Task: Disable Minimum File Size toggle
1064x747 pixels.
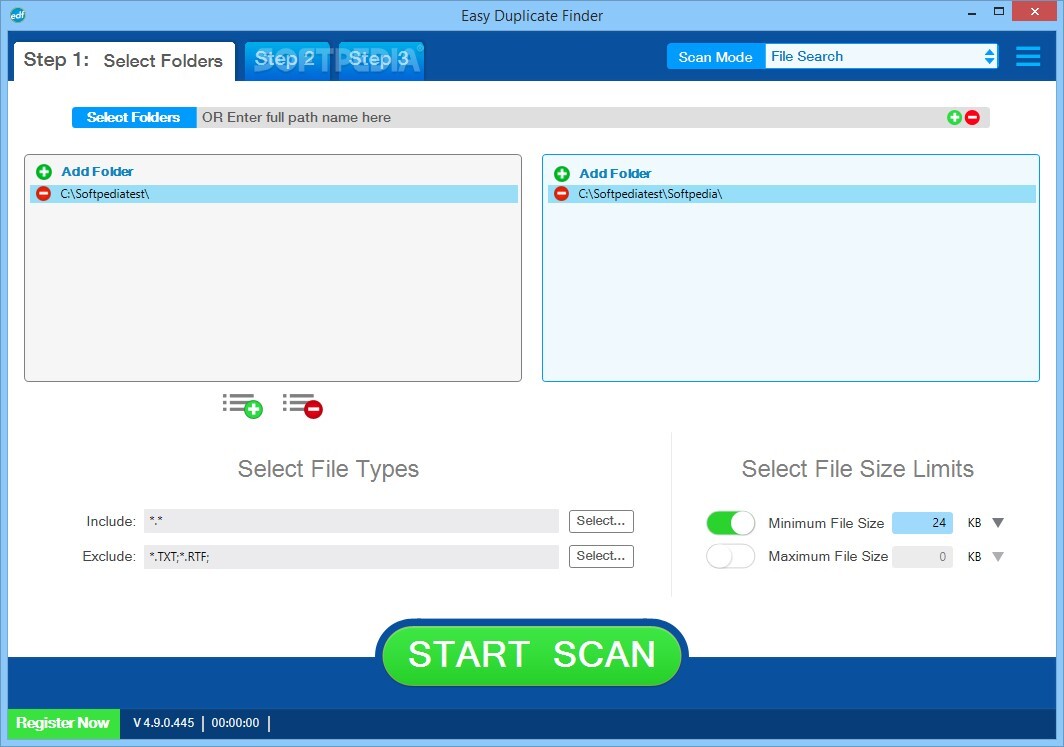Action: point(731,523)
